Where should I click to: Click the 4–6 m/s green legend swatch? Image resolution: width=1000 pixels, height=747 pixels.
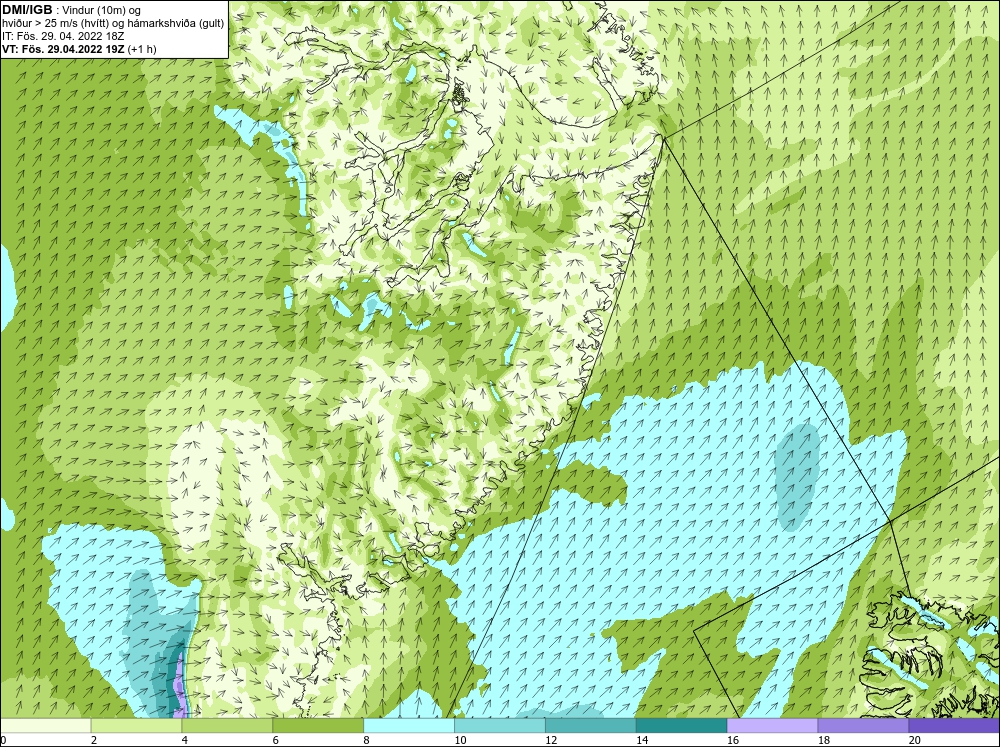[x=227, y=725]
